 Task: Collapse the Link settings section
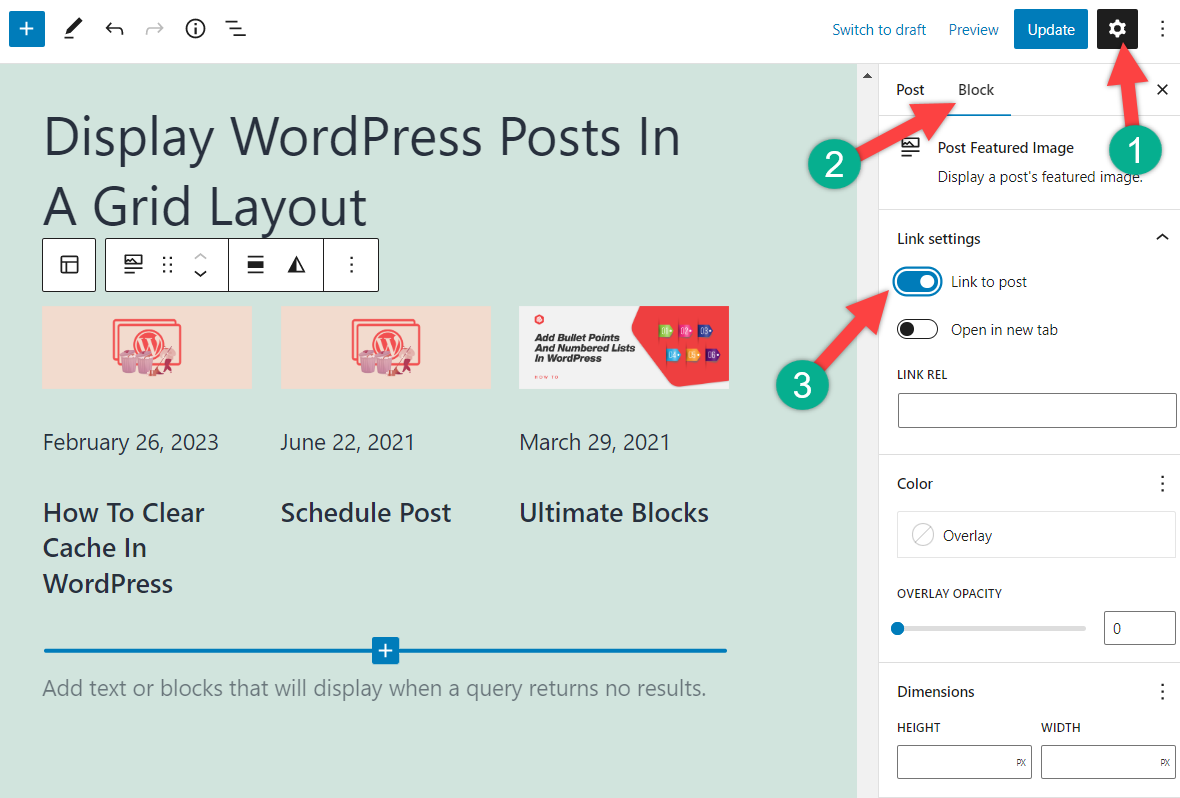tap(1162, 238)
